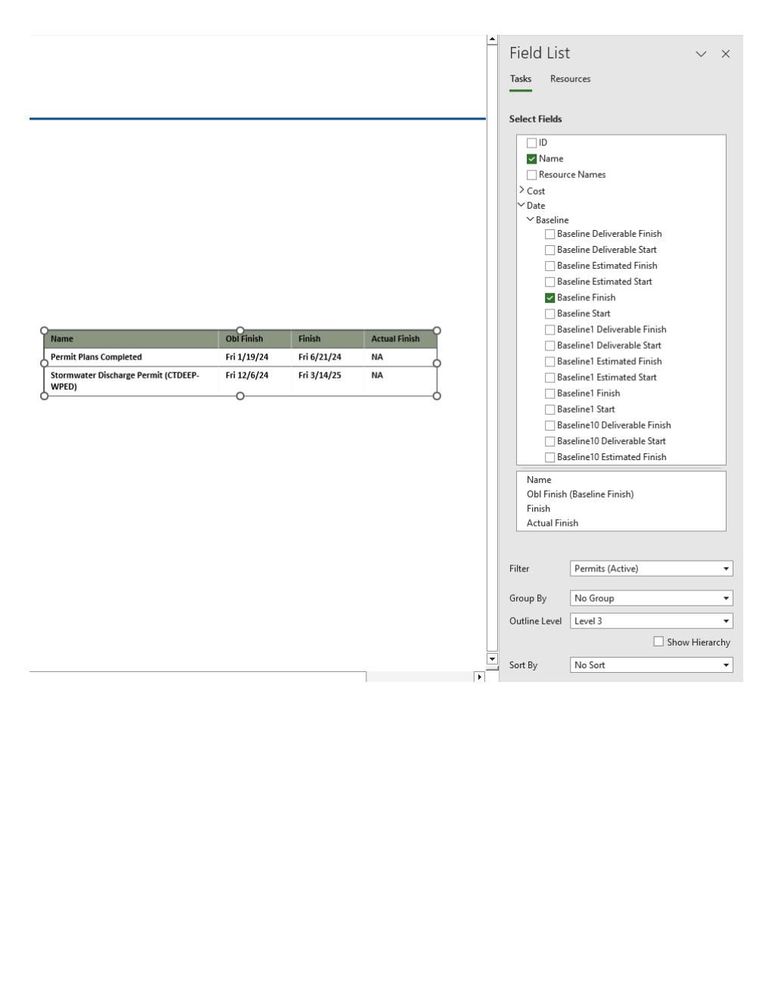The height and width of the screenshot is (999, 772).
Task: Click NA in Stormwater Discharge Permit row
Action: click(x=401, y=381)
